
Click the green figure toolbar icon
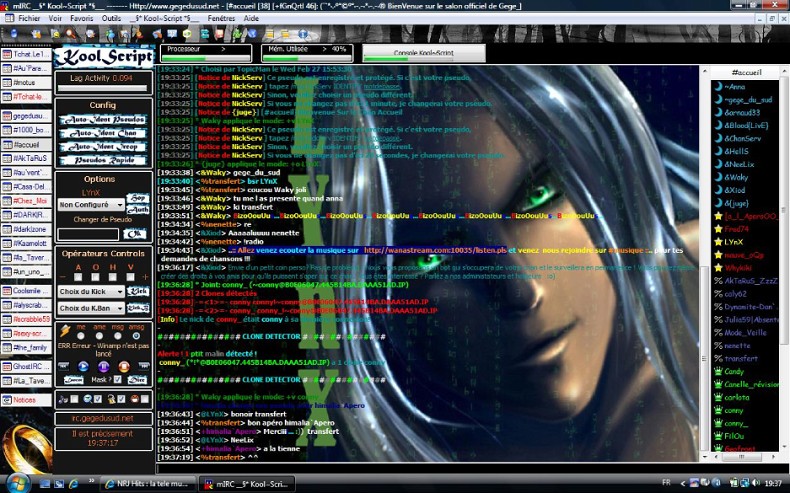236,34
